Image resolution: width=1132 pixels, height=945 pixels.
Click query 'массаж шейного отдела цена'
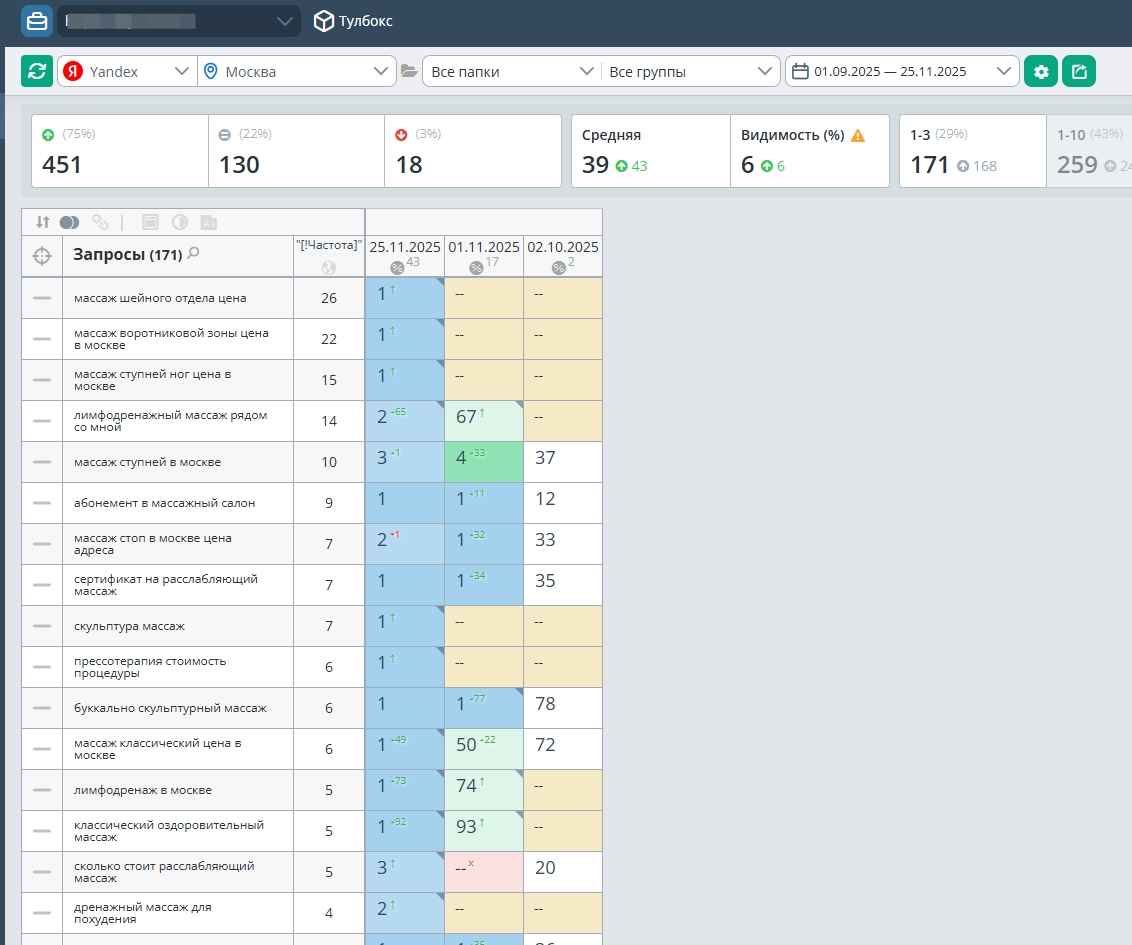160,298
